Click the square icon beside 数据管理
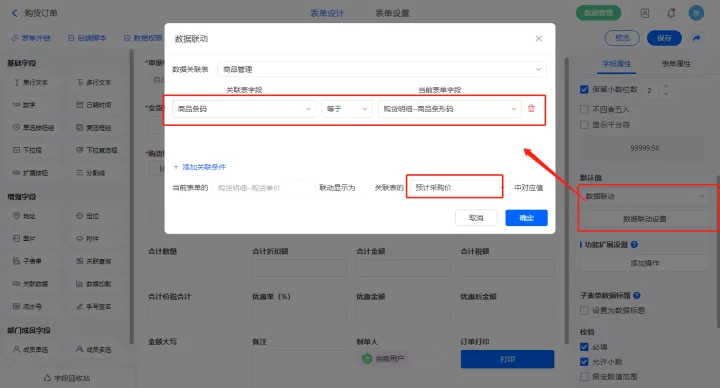The image size is (720, 388). (x=645, y=13)
